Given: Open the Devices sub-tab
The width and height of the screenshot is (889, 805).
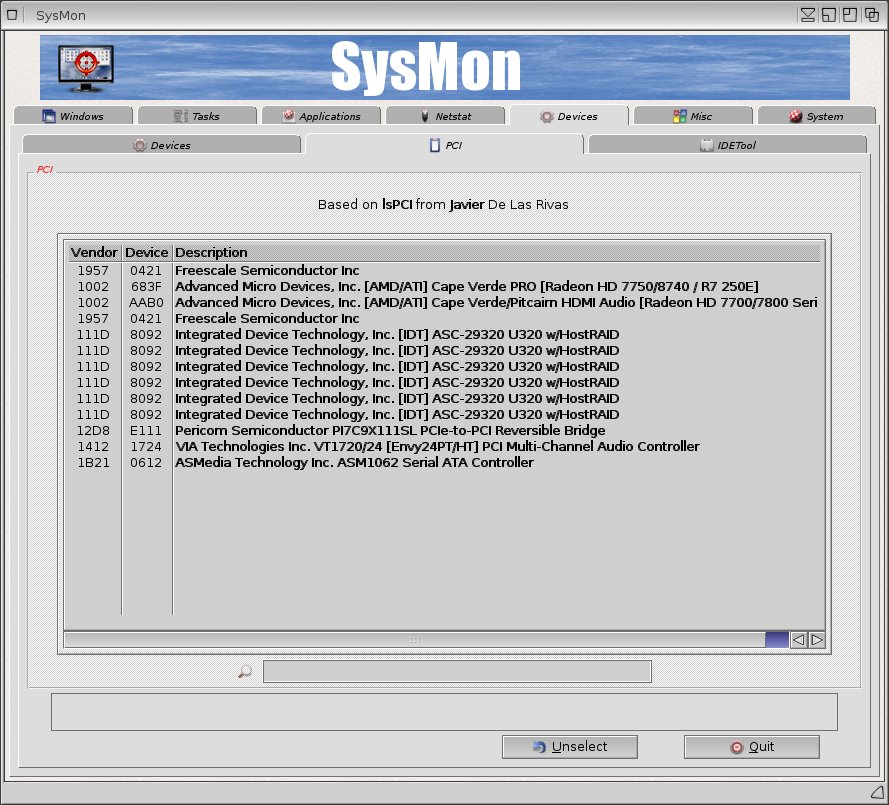Looking at the screenshot, I should (162, 145).
